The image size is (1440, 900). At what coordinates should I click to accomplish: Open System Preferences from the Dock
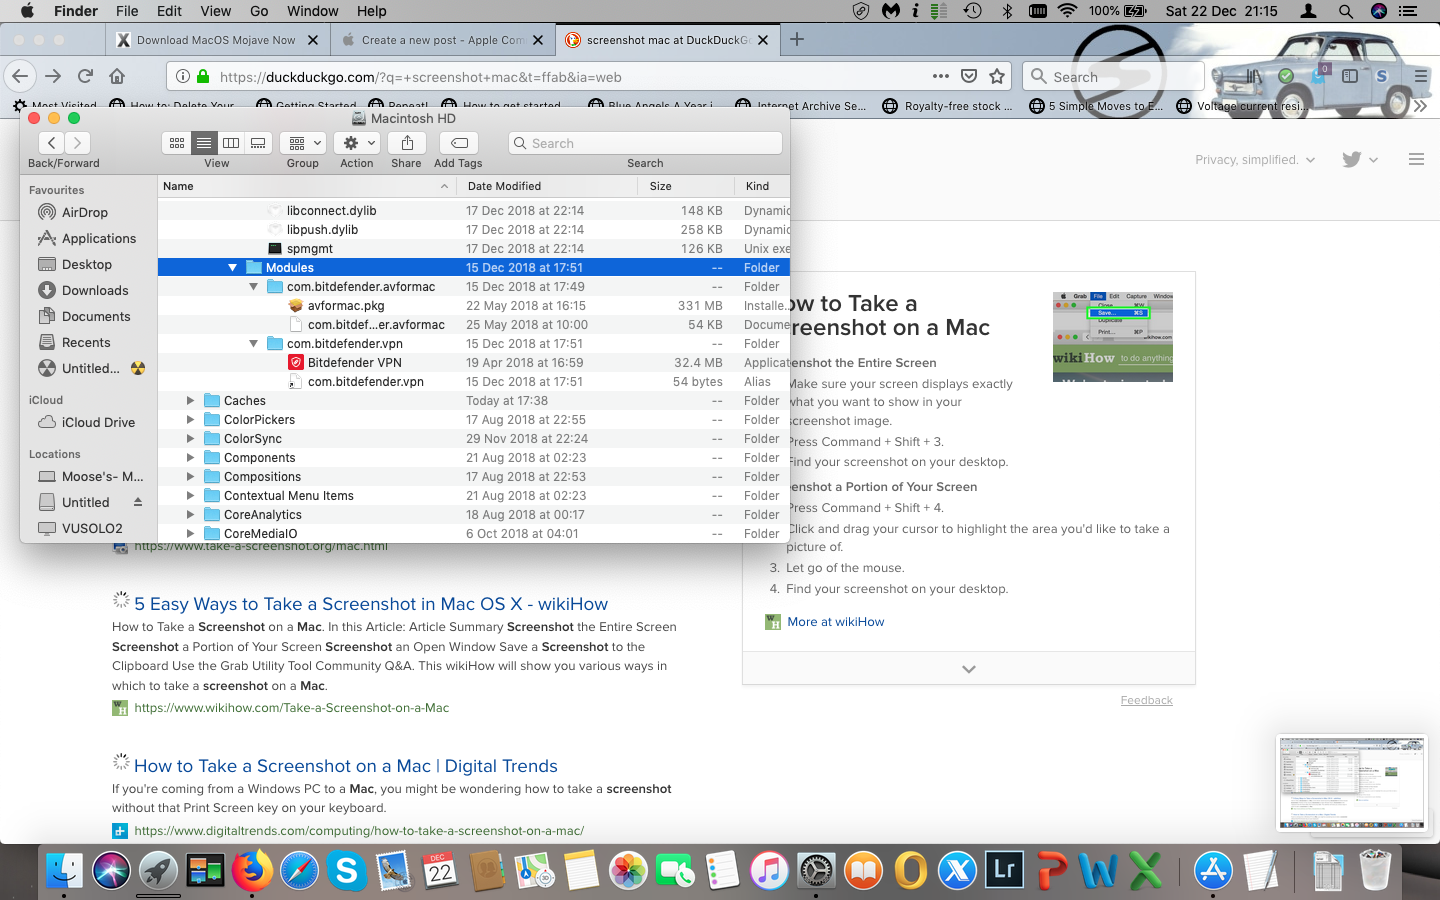816,871
